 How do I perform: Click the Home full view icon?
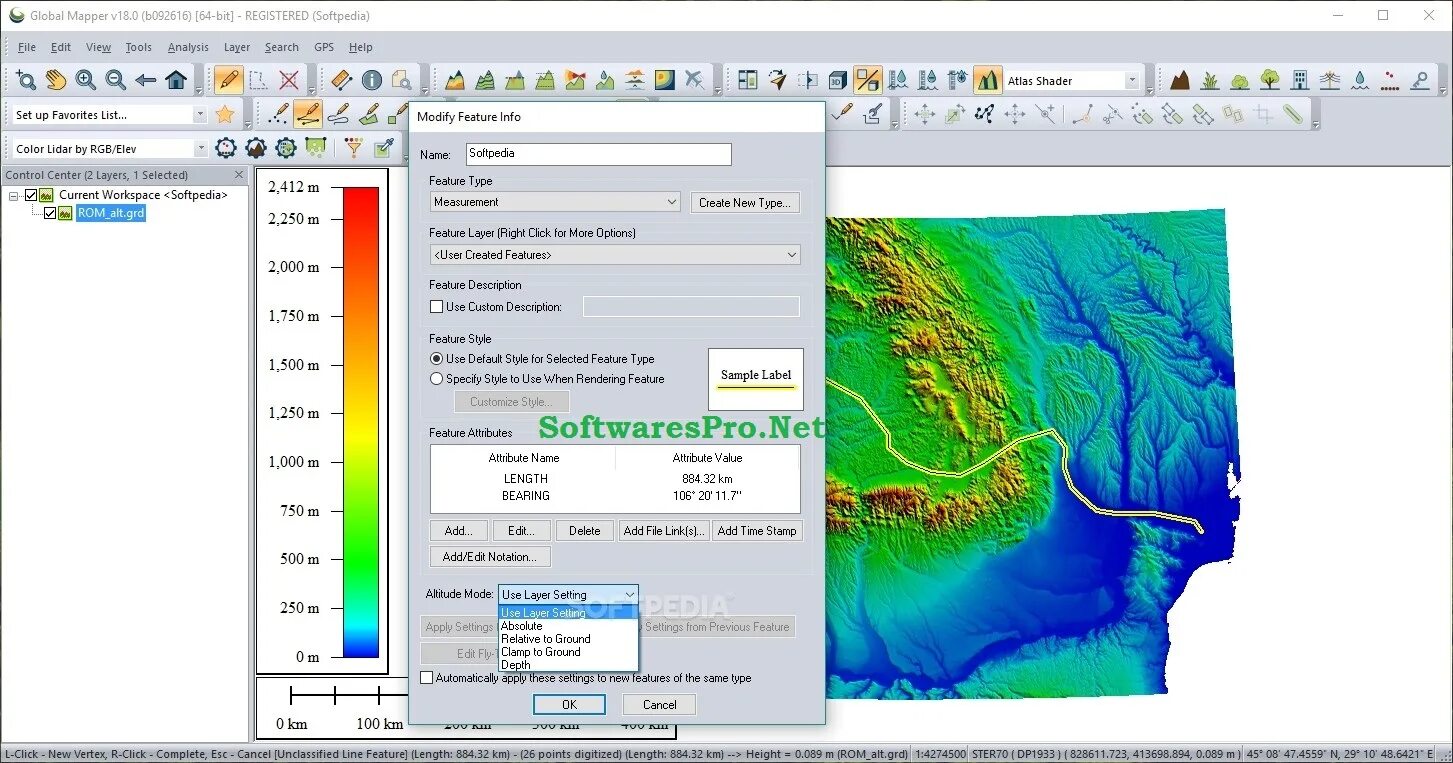176,80
